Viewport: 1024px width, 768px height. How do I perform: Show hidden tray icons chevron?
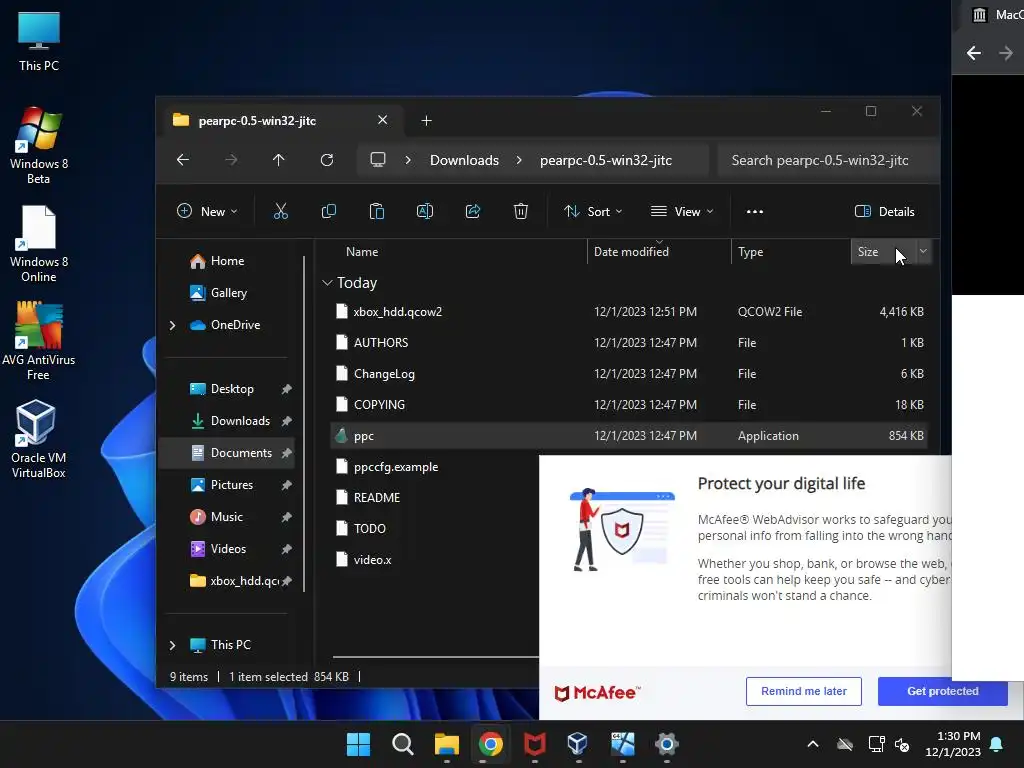click(x=813, y=744)
